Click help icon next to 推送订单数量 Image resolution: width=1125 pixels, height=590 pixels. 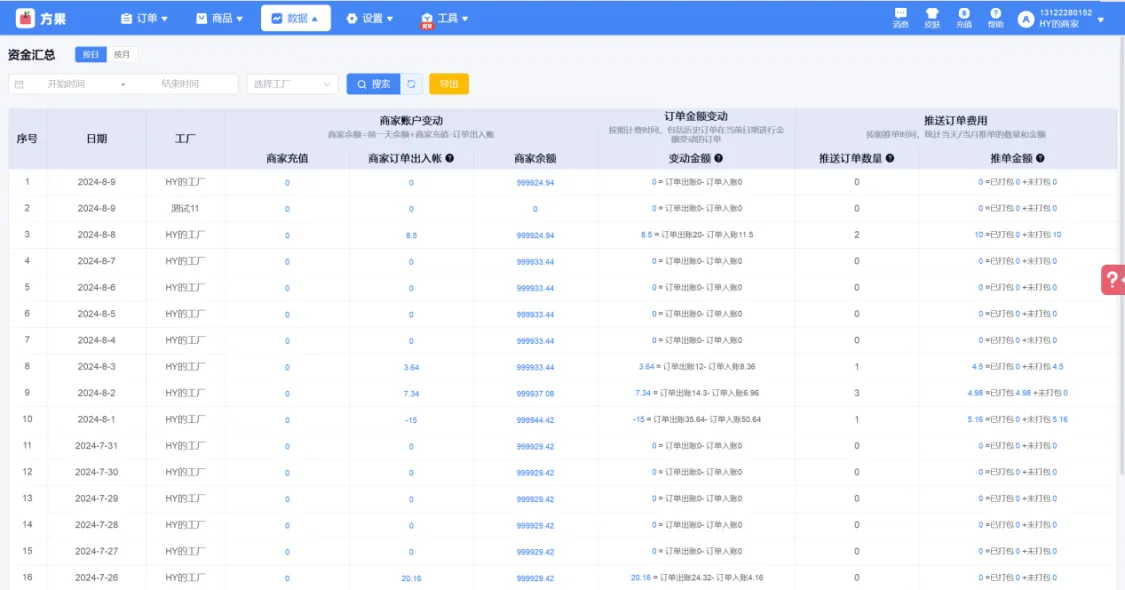click(890, 158)
